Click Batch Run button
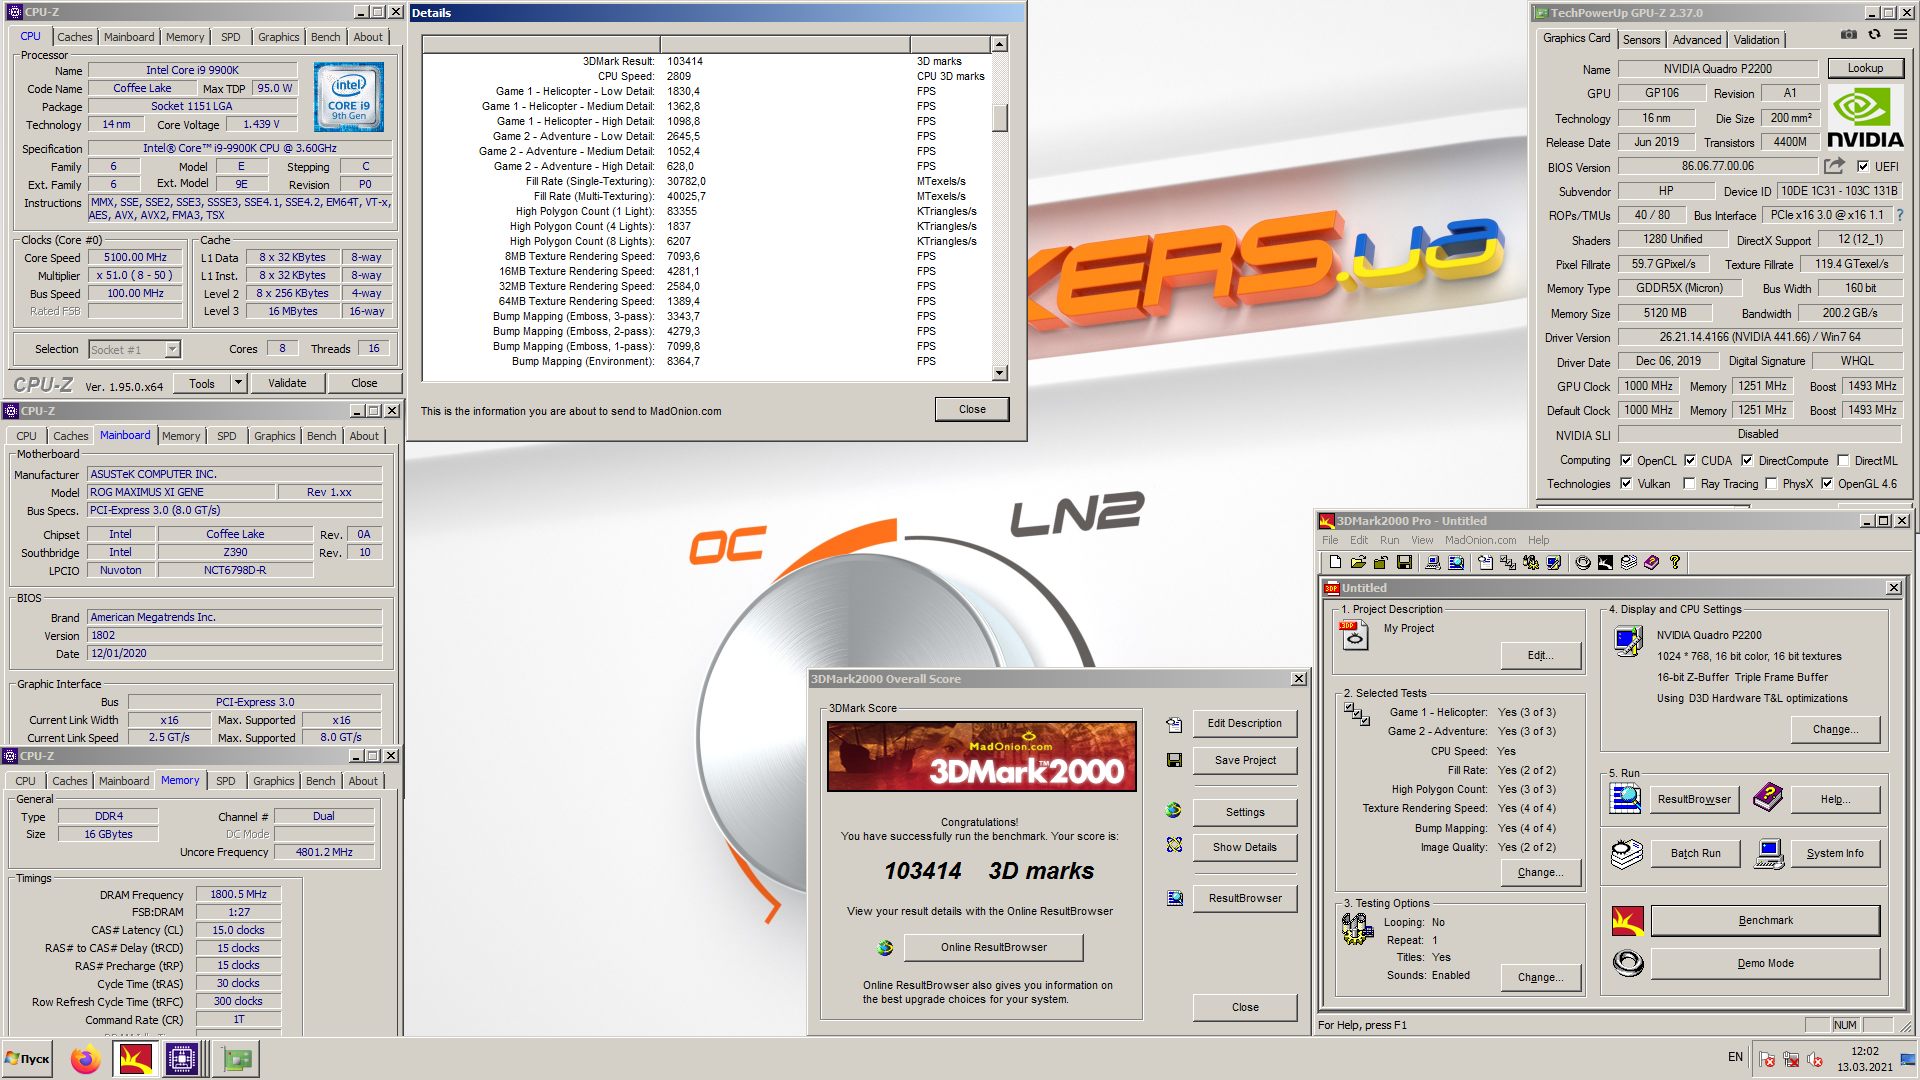The width and height of the screenshot is (1920, 1080). (1695, 854)
